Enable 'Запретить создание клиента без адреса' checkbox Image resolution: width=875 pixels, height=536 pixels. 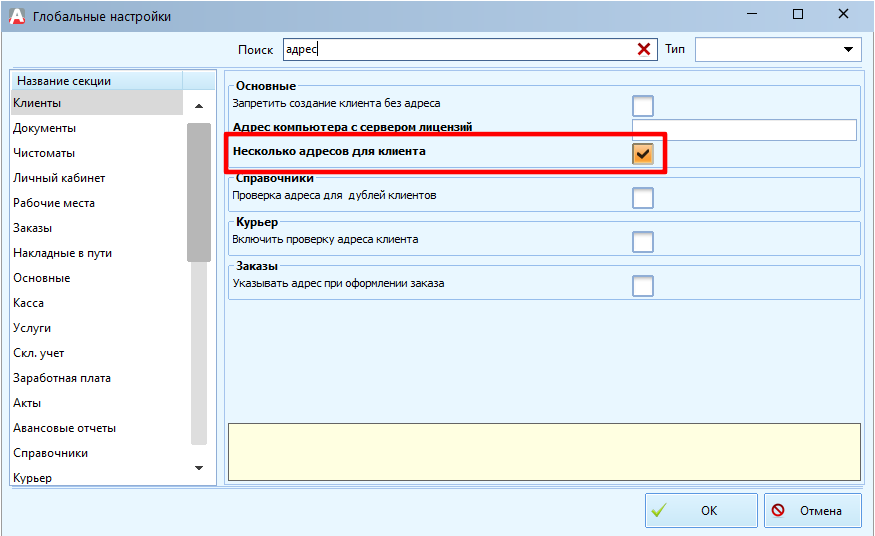point(642,105)
